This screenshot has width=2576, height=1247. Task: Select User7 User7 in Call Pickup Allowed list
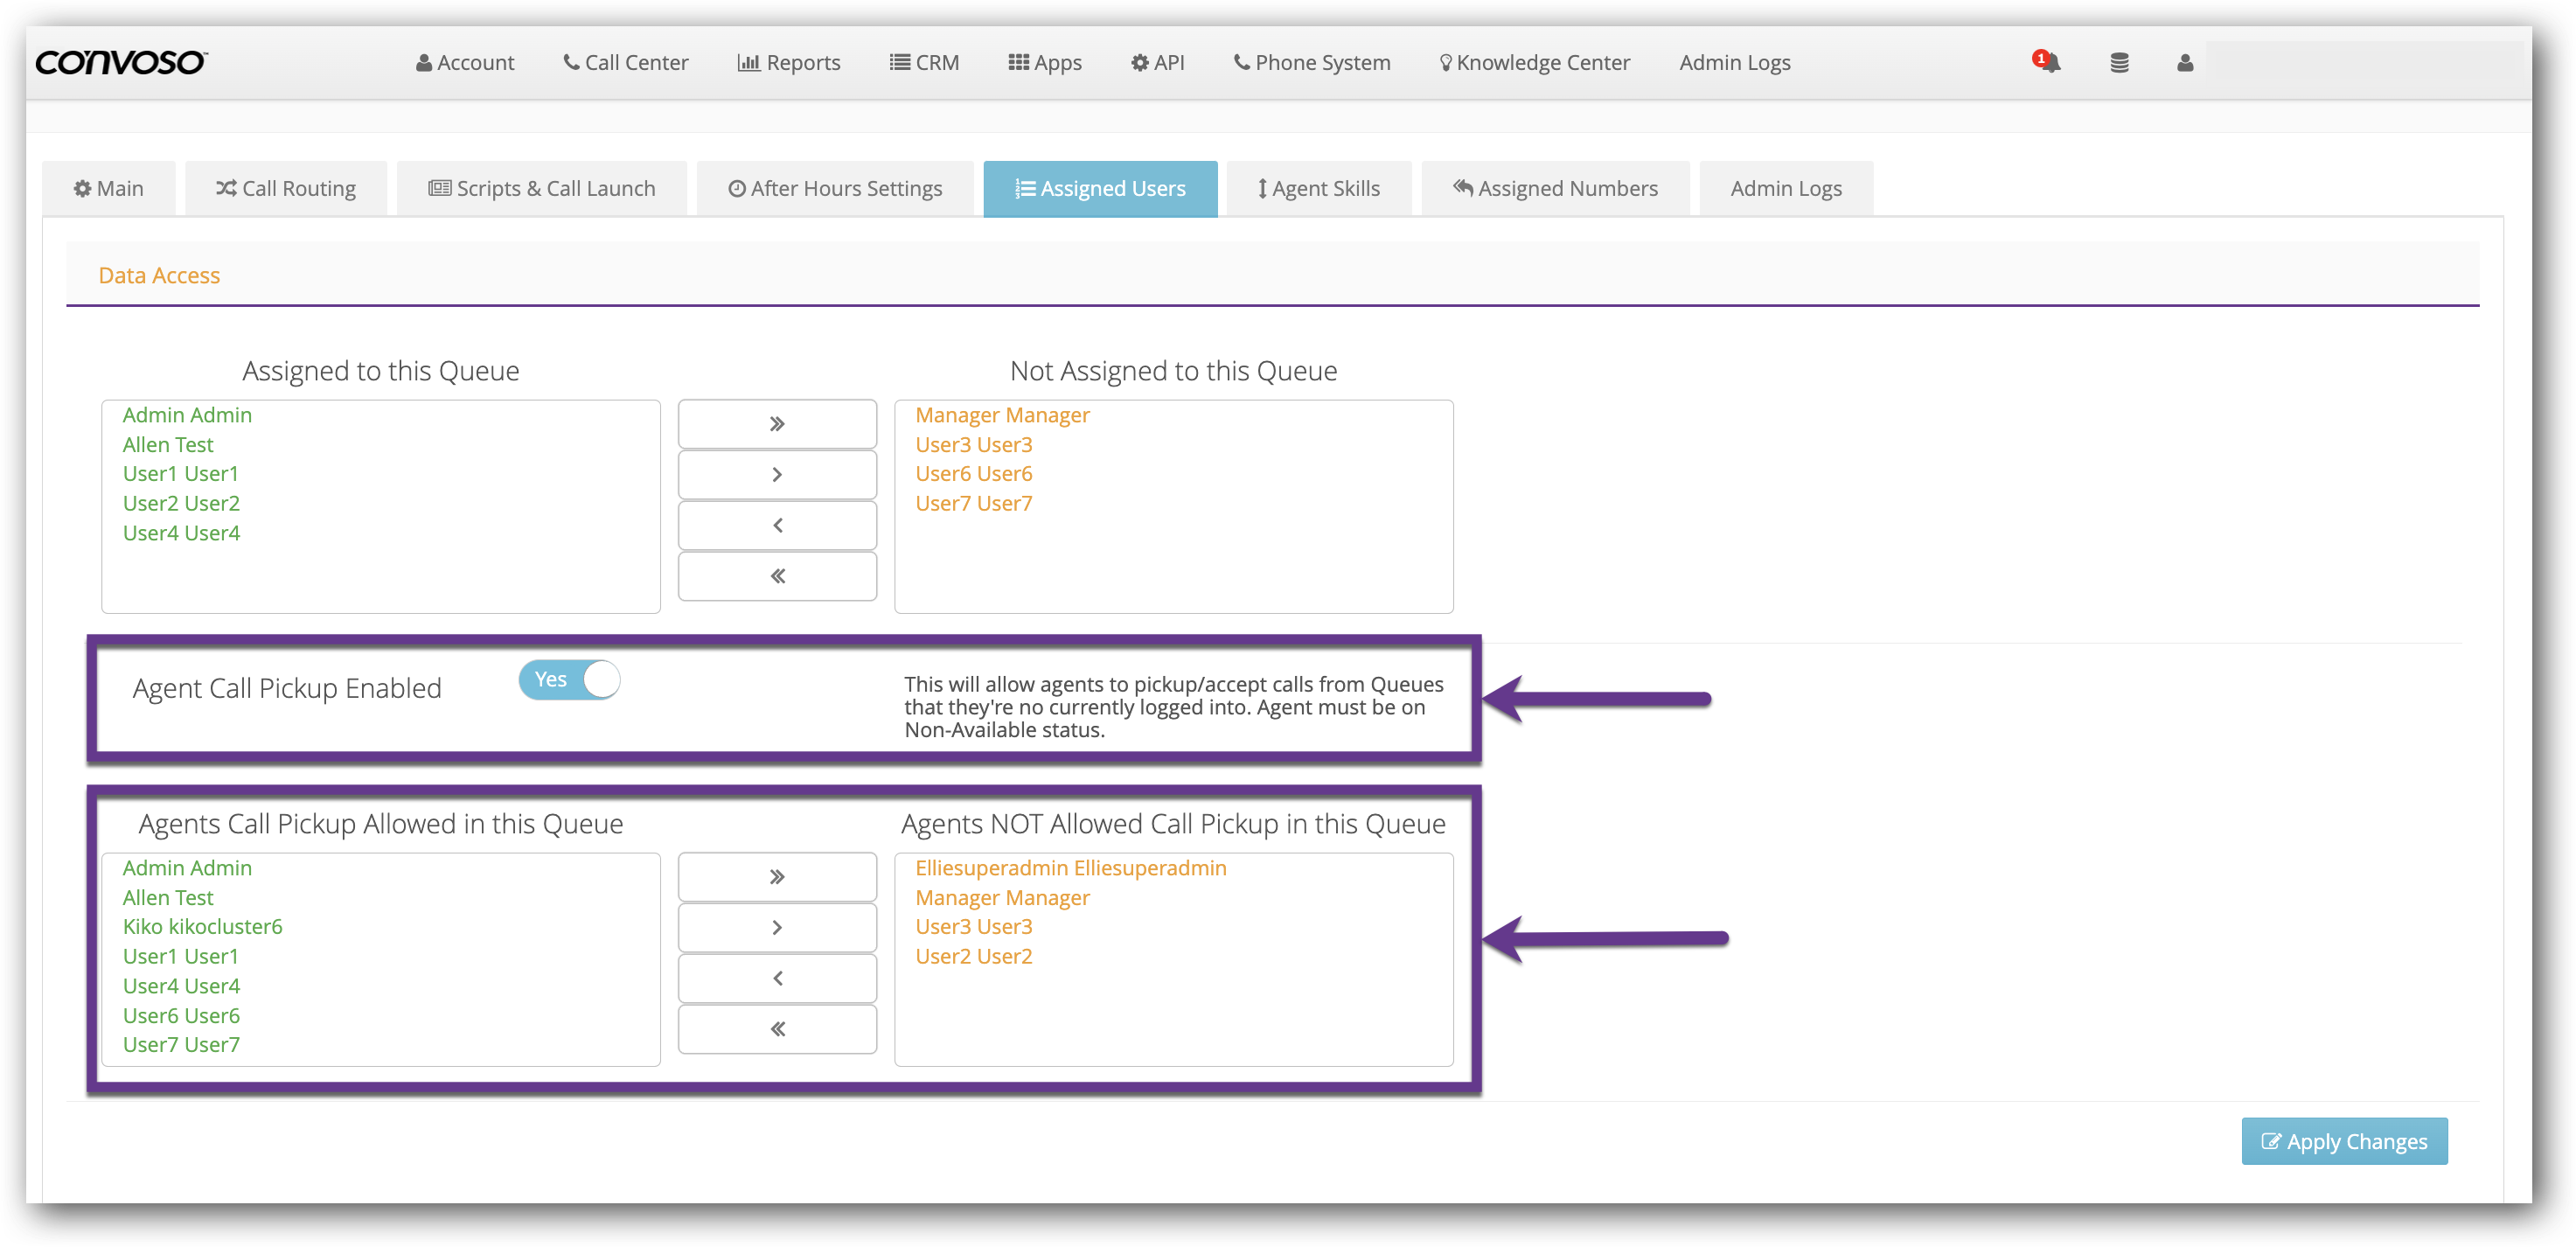pyautogui.click(x=181, y=1045)
